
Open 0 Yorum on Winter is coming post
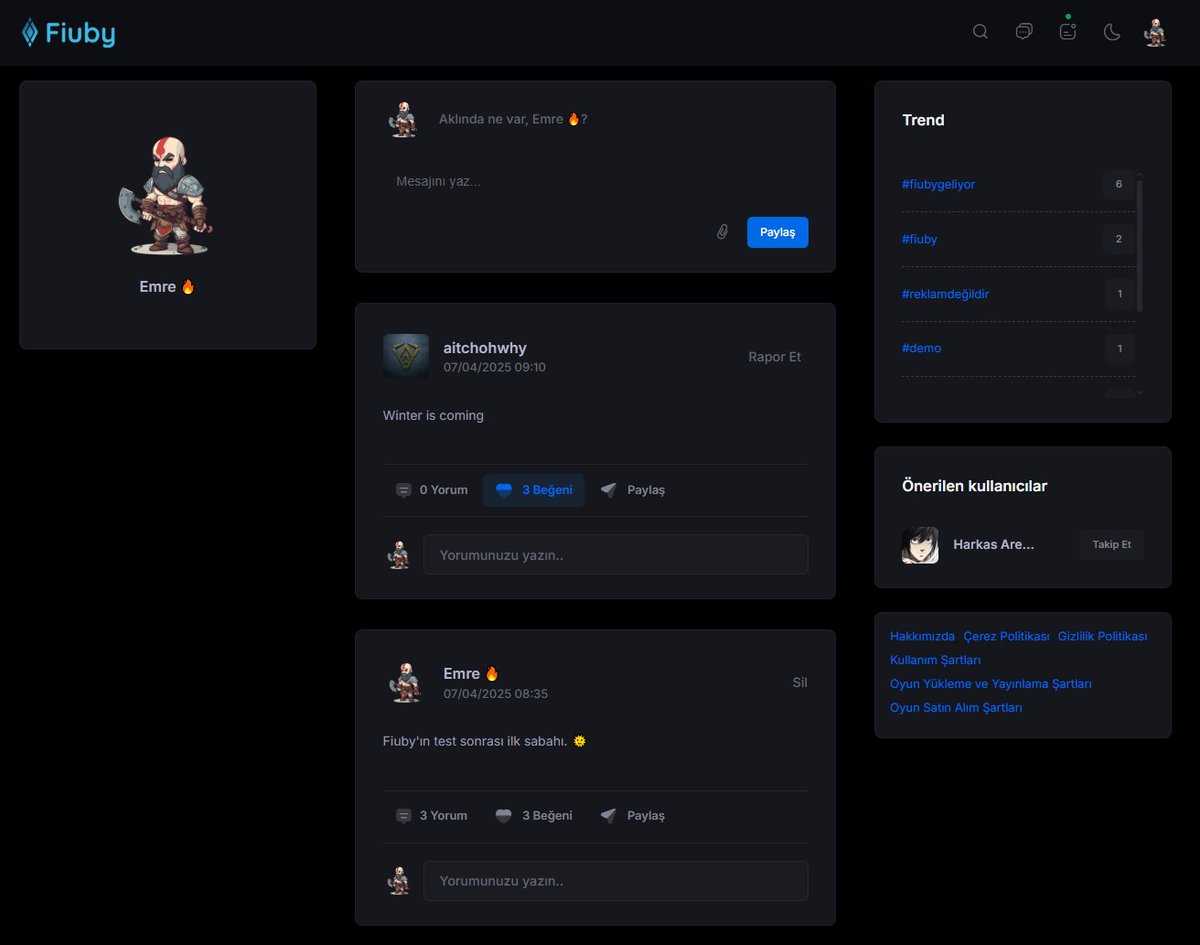(432, 490)
